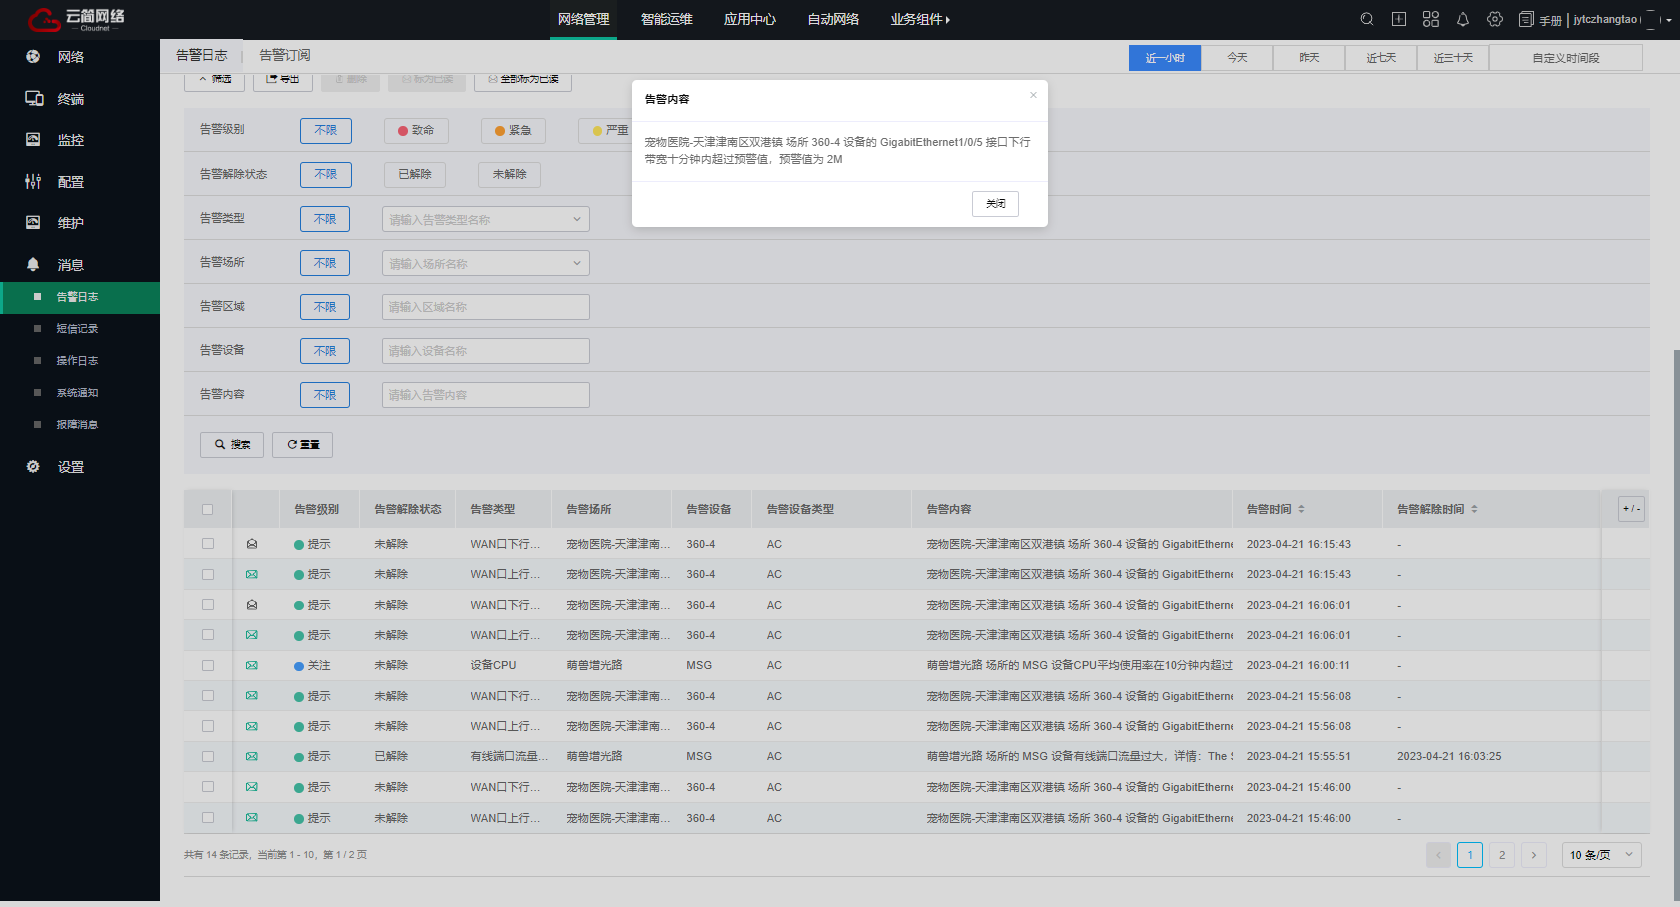Focus the 告警设备 name input field
Screen dimensions: 1680x907
pyautogui.click(x=486, y=351)
